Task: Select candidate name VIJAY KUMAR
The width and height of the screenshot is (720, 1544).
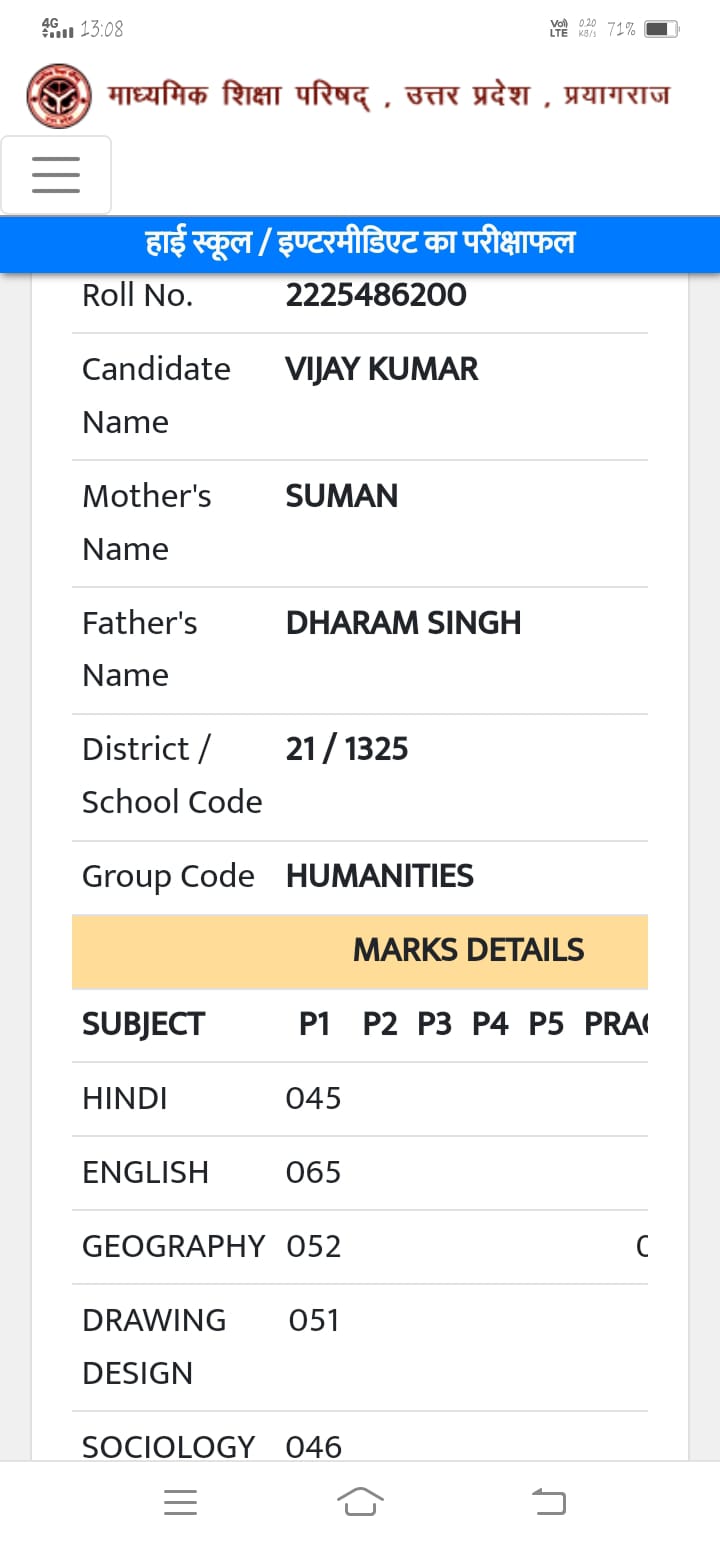Action: [382, 369]
